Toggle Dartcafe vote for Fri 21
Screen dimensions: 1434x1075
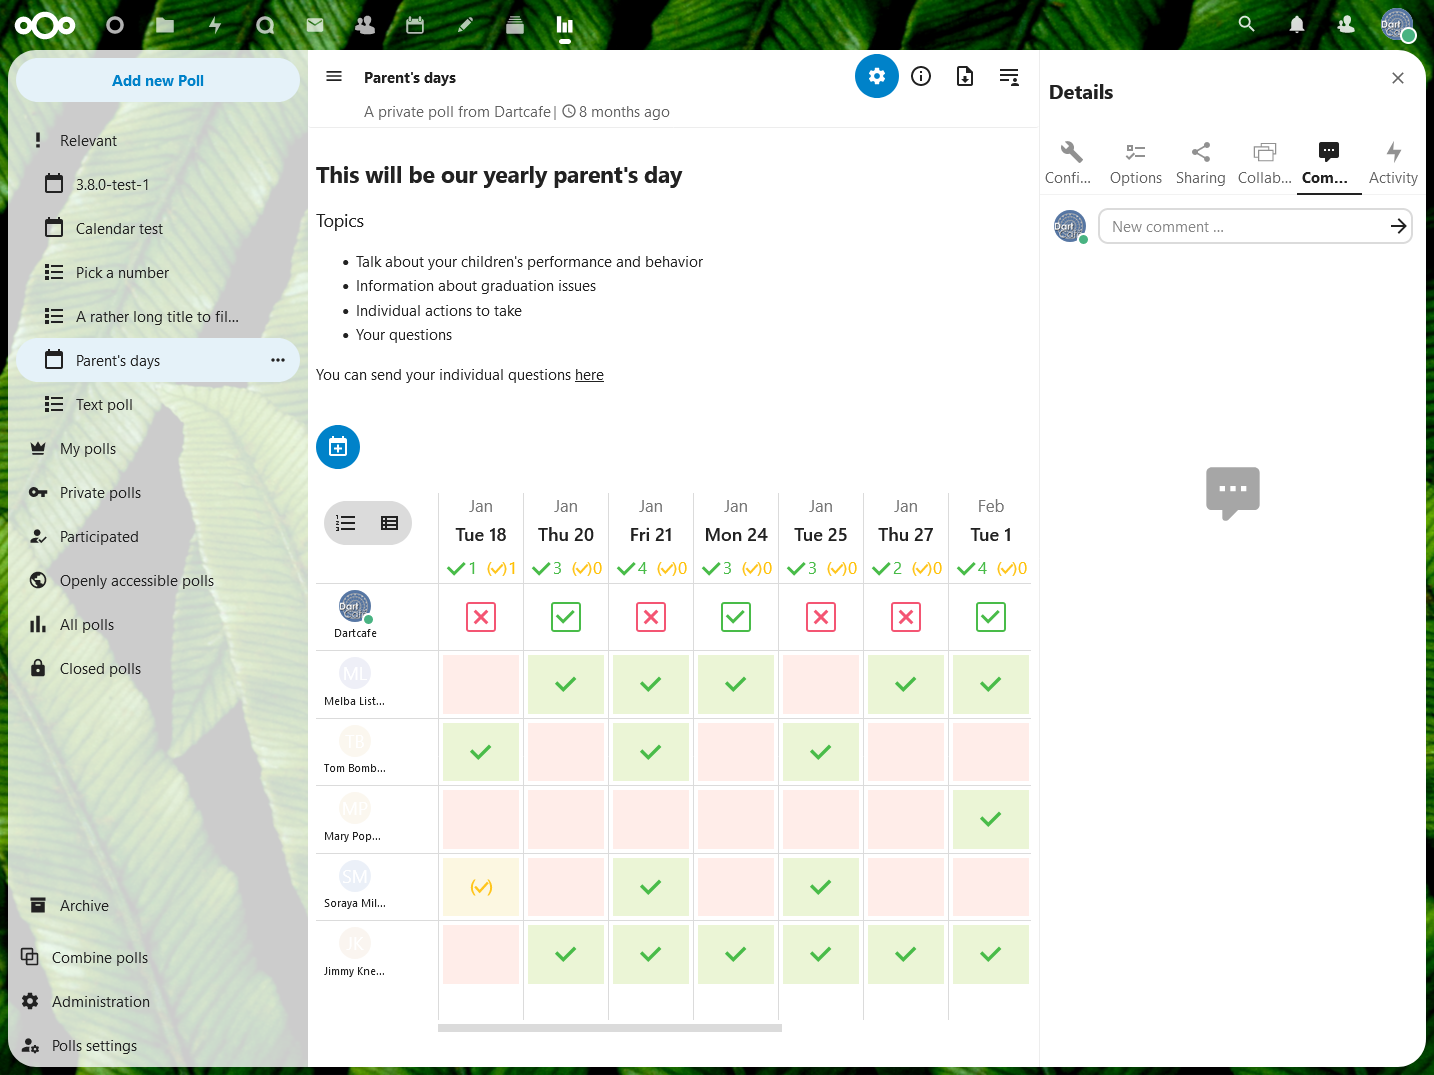point(651,617)
